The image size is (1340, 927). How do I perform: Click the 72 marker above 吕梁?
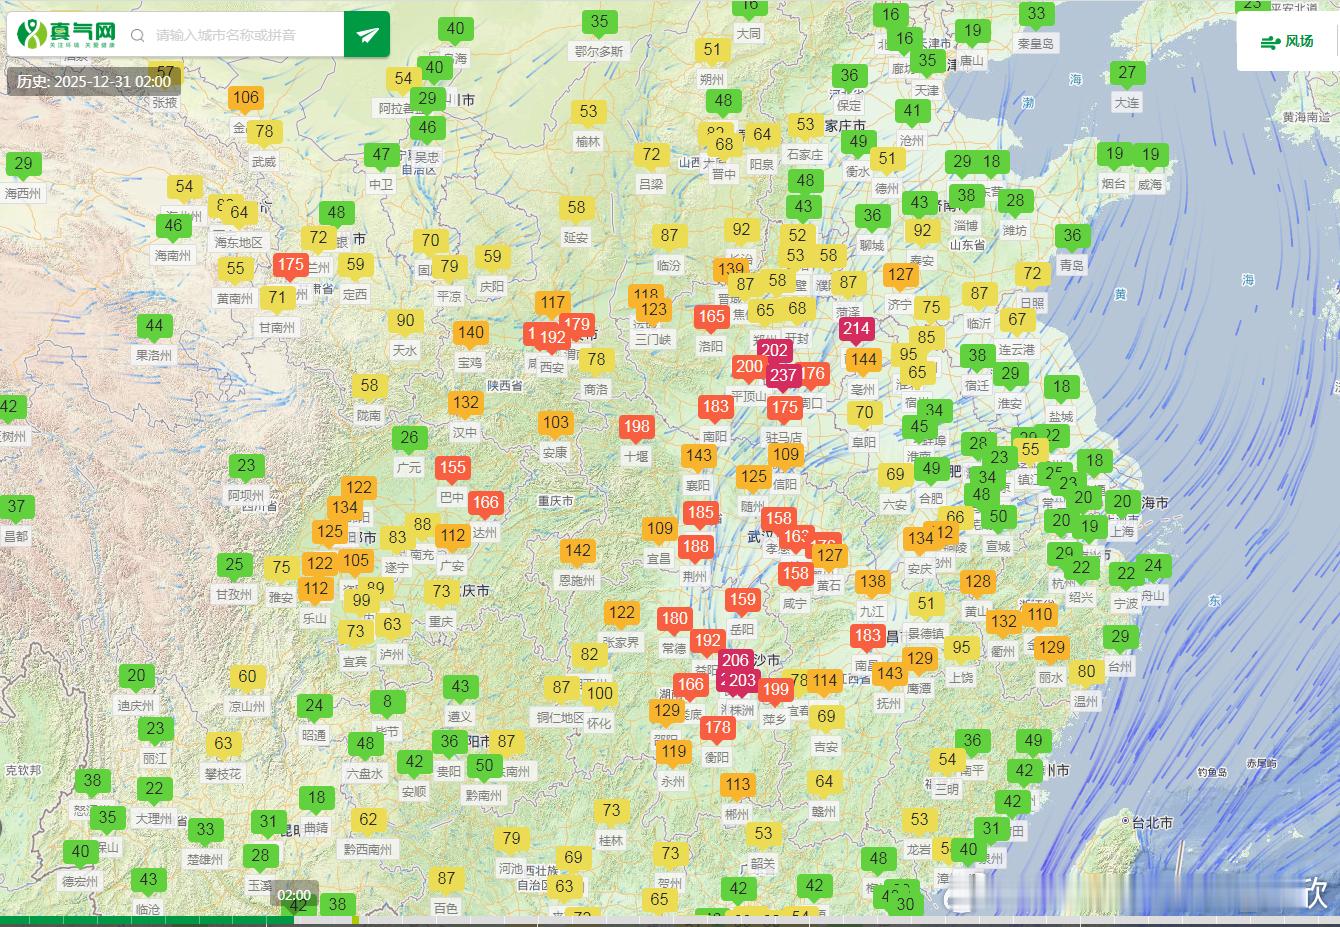click(x=651, y=156)
